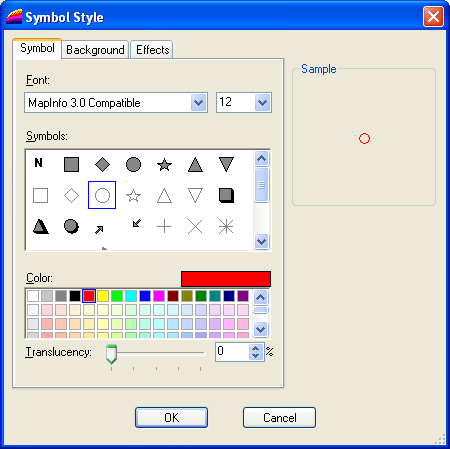Image resolution: width=450 pixels, height=449 pixels.
Task: Click the symbols list scroll down arrow
Action: 261,241
